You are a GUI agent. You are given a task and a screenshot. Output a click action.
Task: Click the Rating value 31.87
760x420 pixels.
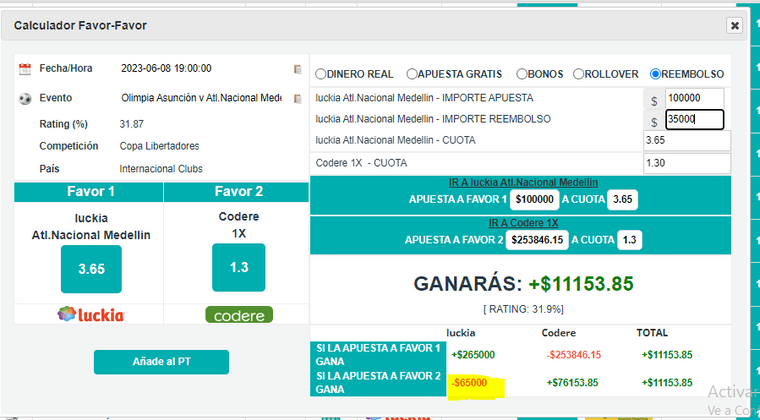coord(131,124)
